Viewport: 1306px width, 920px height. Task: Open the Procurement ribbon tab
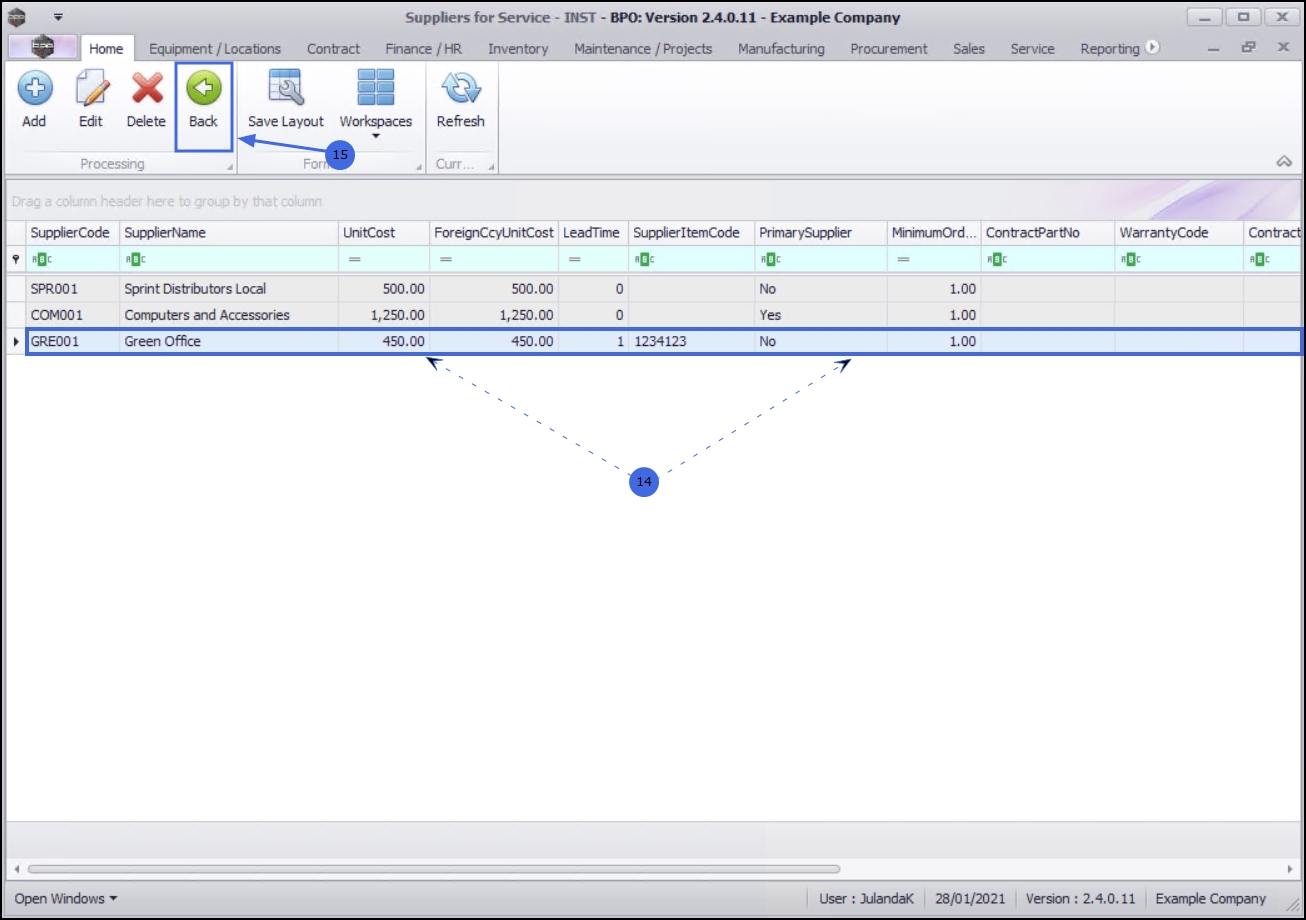click(889, 48)
